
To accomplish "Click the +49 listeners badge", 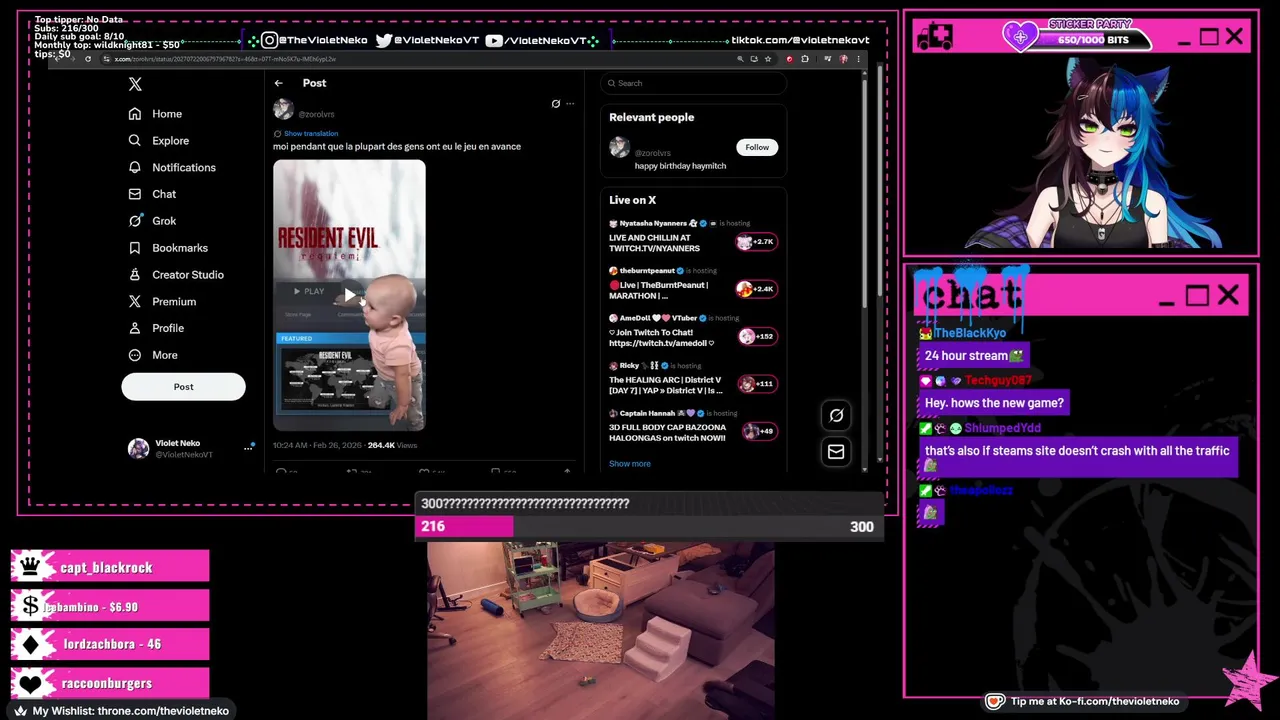I will click(758, 431).
